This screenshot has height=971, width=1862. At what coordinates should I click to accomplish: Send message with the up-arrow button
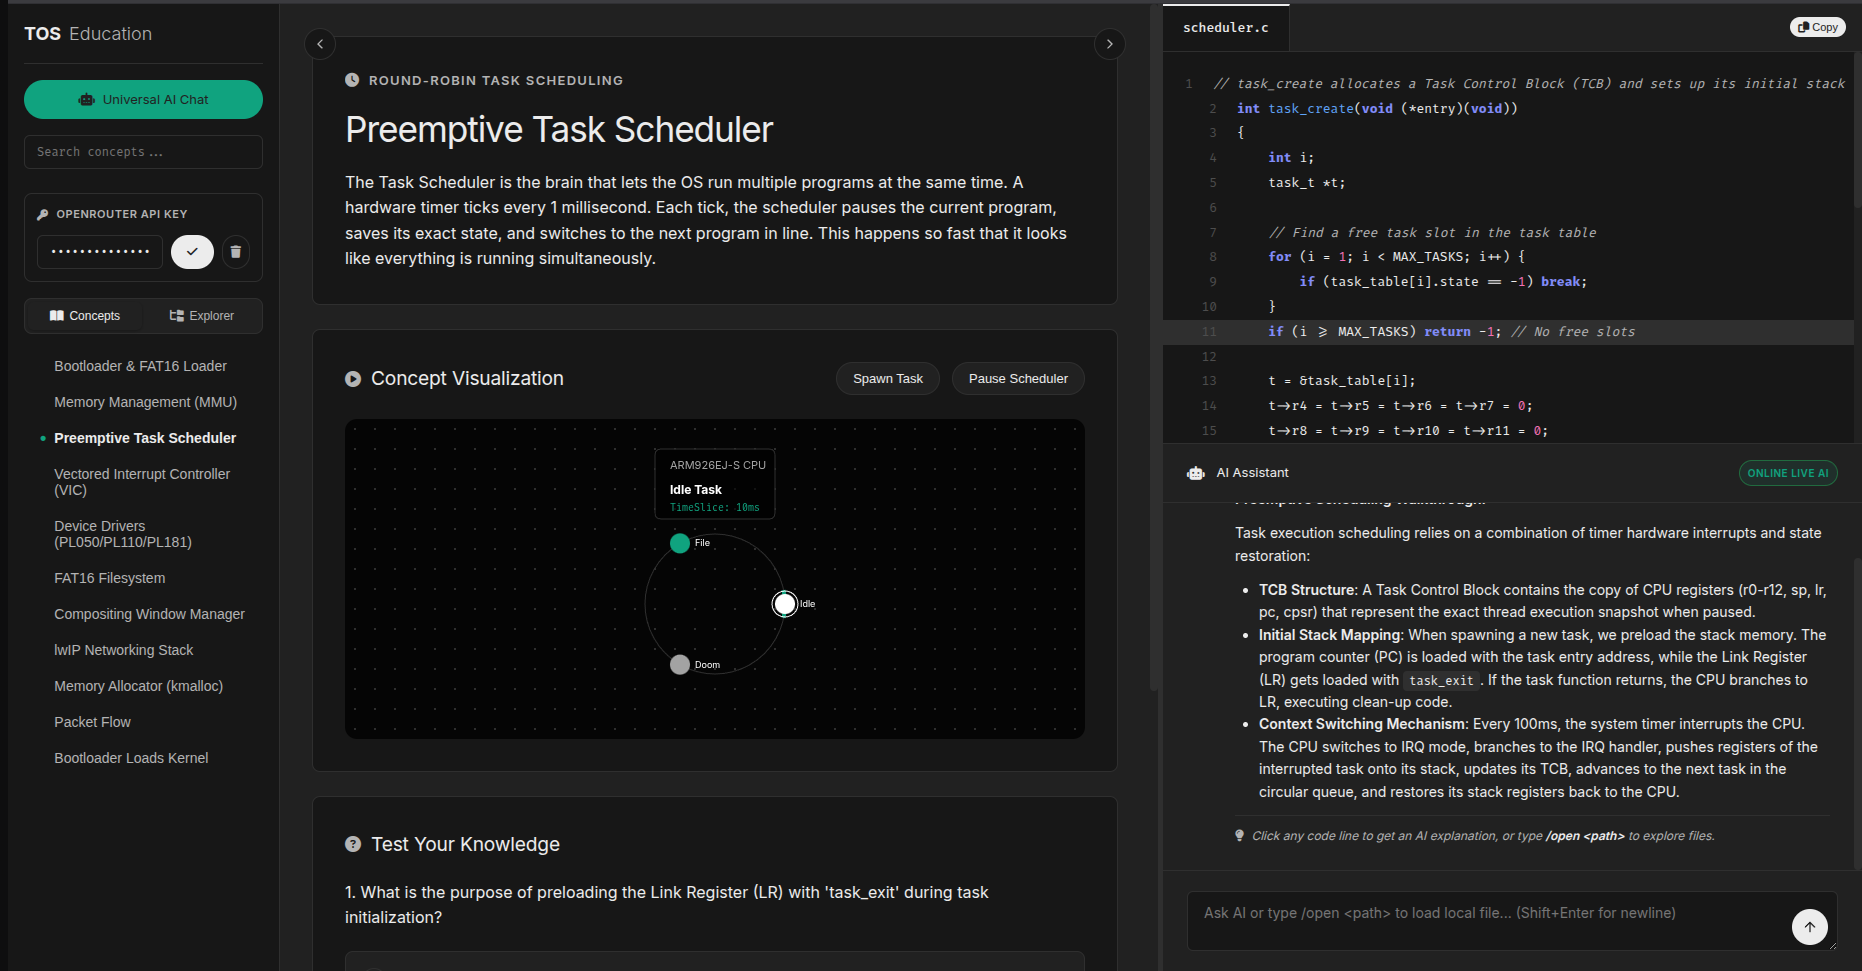tap(1810, 927)
